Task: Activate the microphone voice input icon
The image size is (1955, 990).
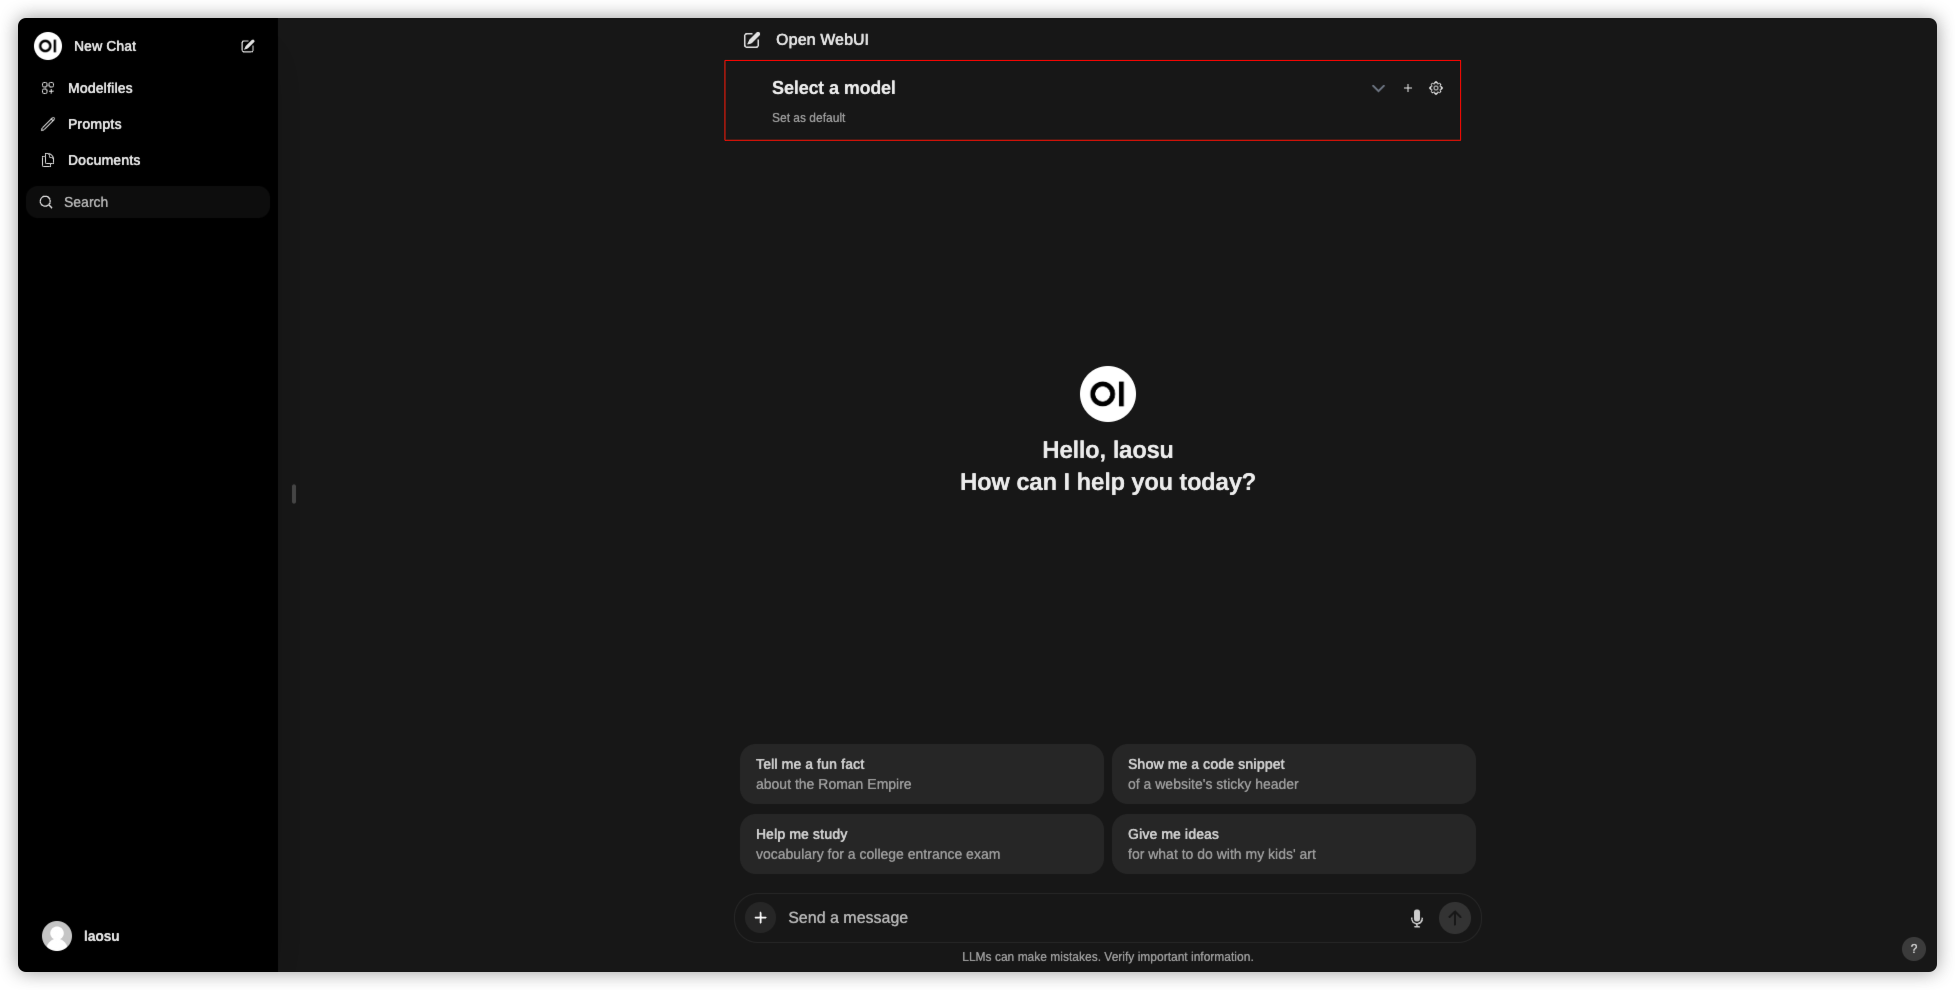Action: click(x=1416, y=918)
